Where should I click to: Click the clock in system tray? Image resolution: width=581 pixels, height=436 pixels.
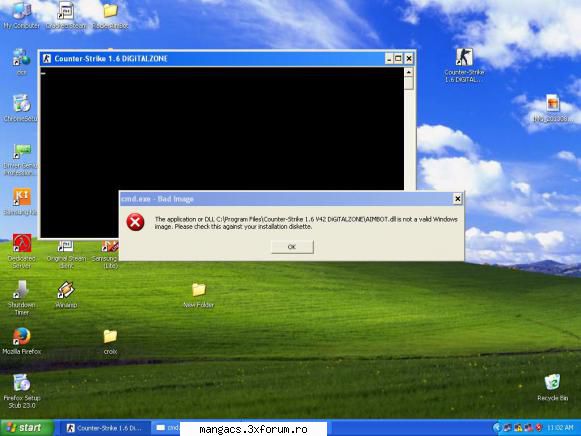[x=560, y=428]
